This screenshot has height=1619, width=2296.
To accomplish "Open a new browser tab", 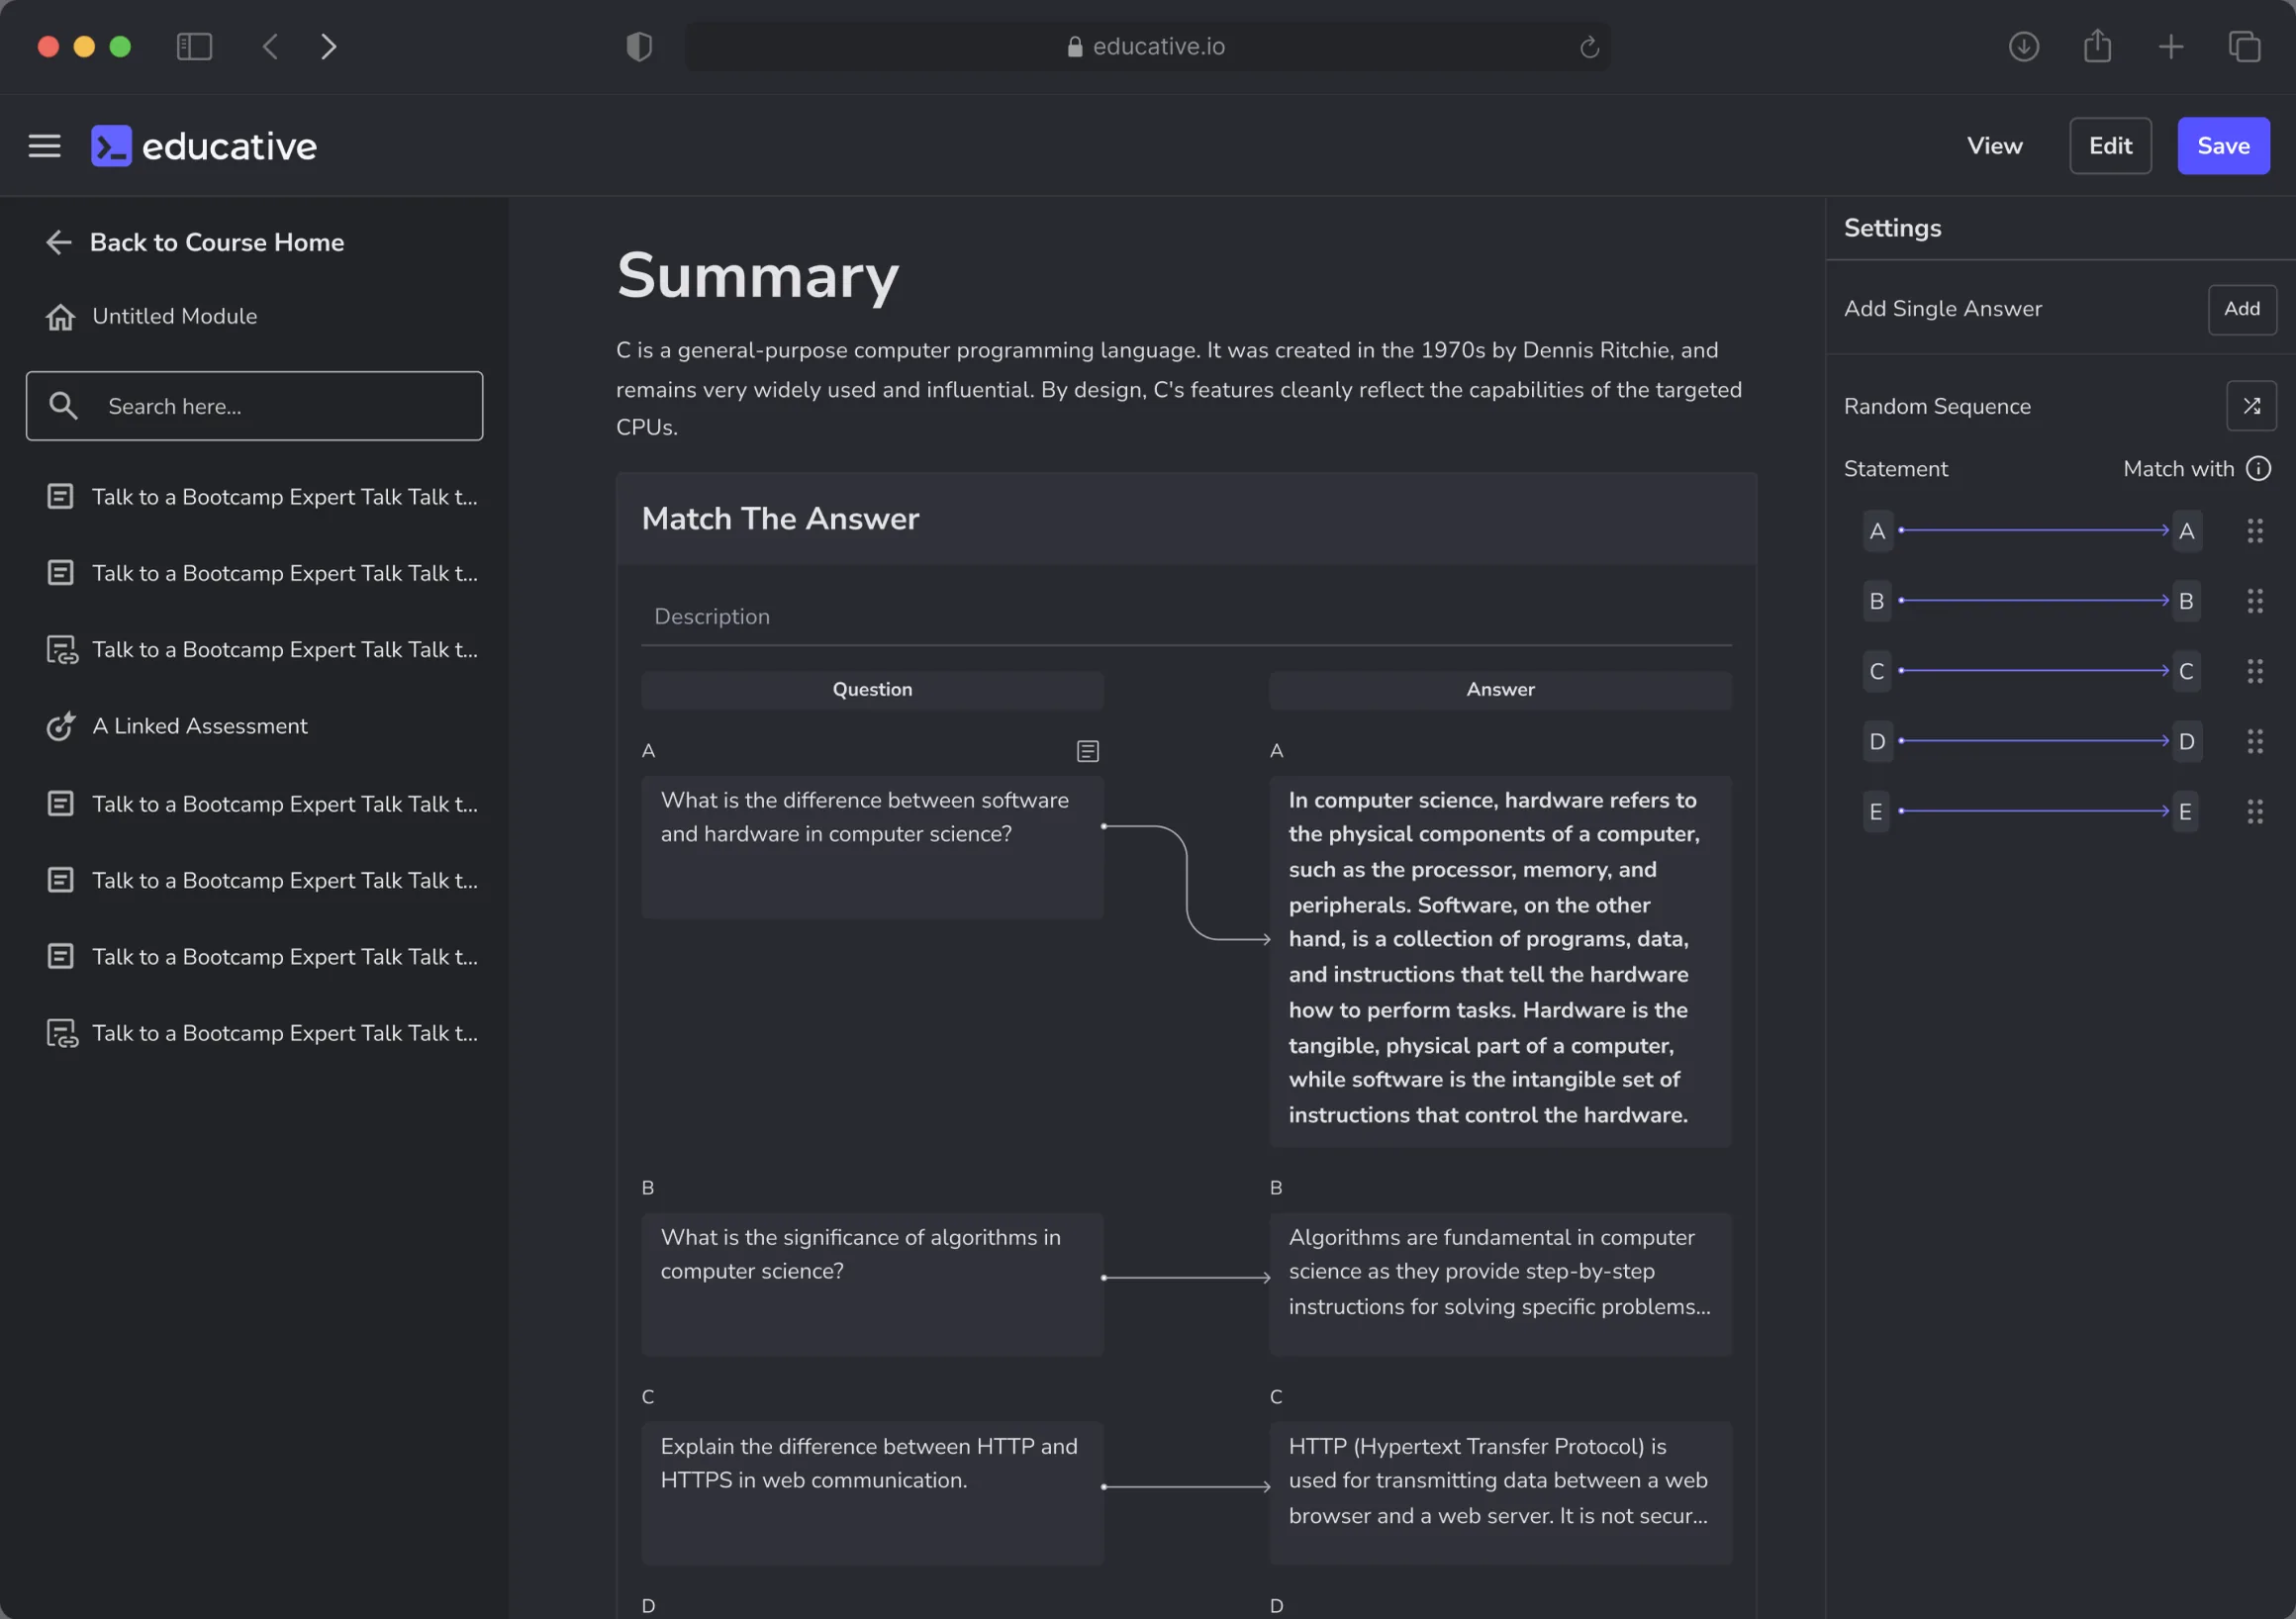I will (x=2171, y=47).
